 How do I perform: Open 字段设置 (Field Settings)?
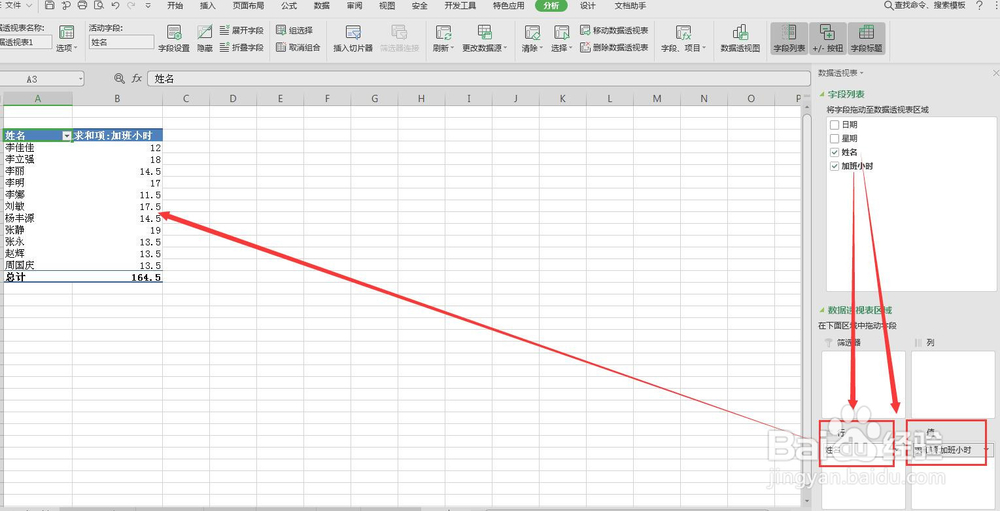tap(174, 38)
